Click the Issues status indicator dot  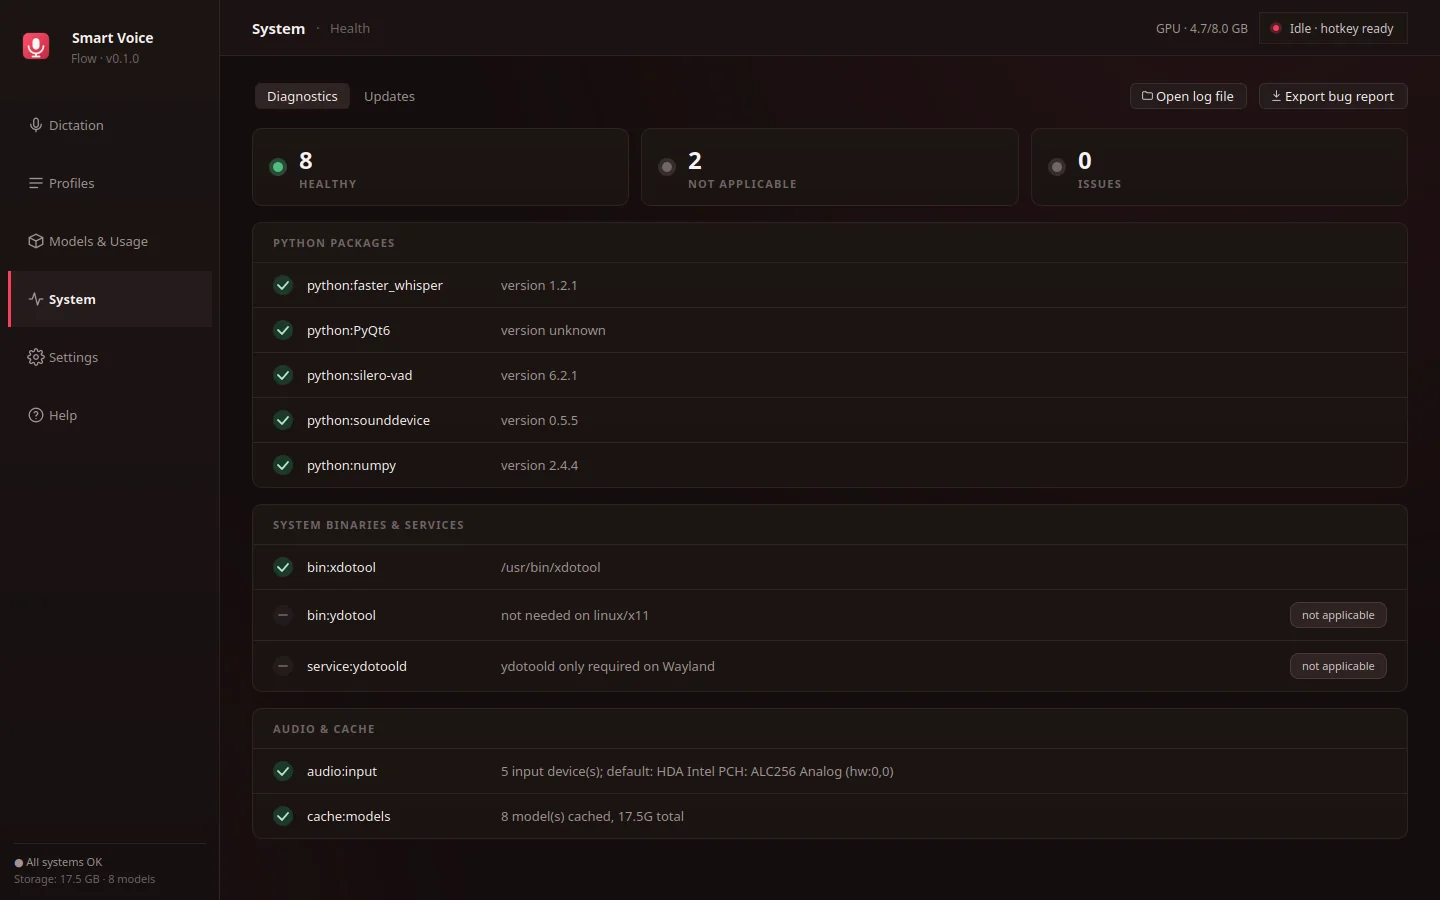(1057, 167)
